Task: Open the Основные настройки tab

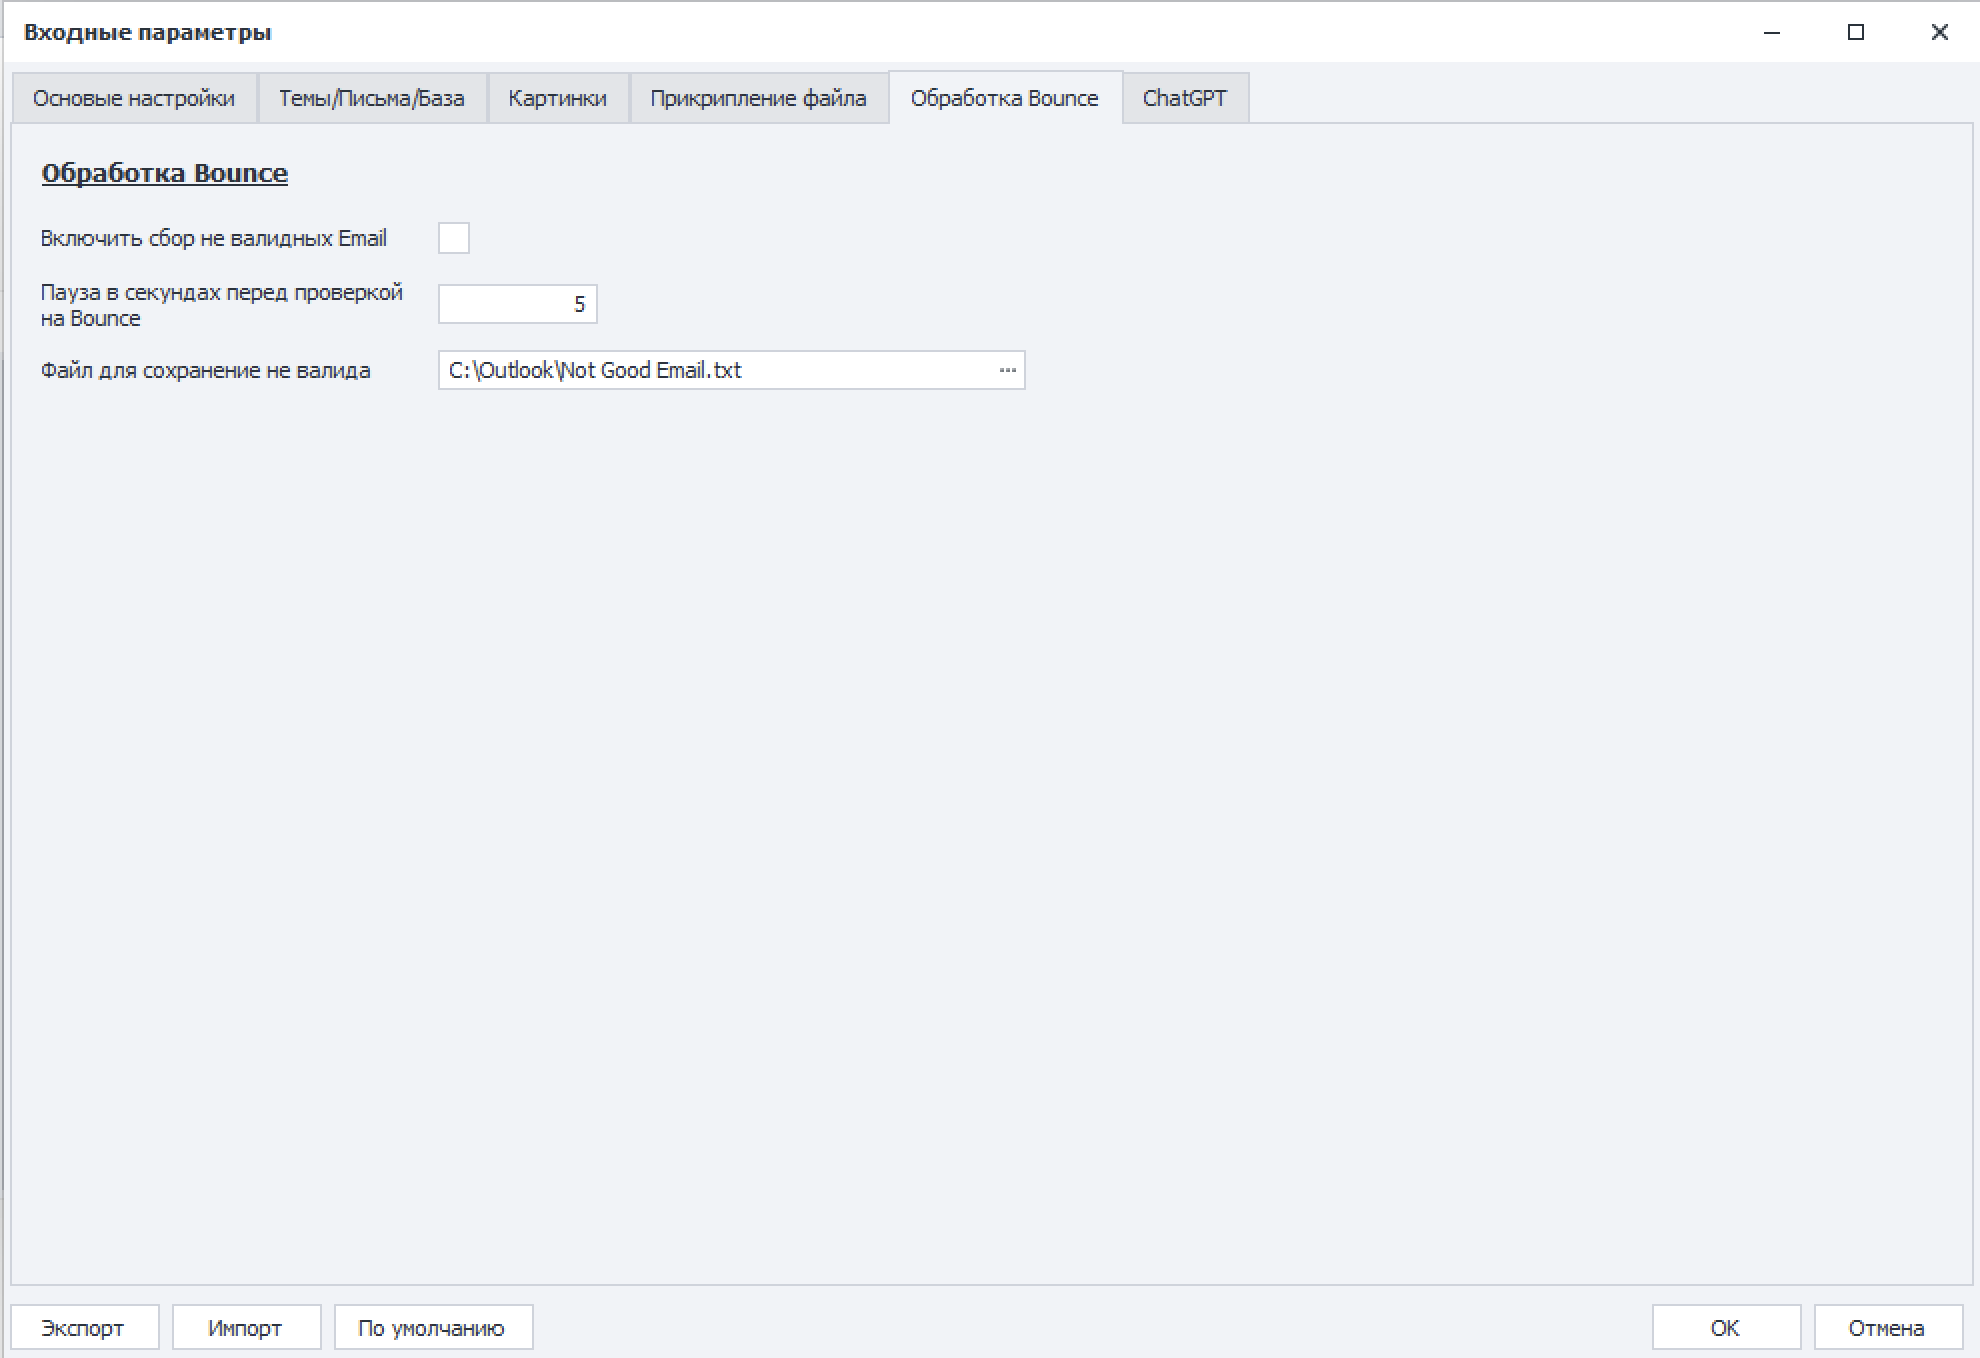Action: pyautogui.click(x=134, y=98)
